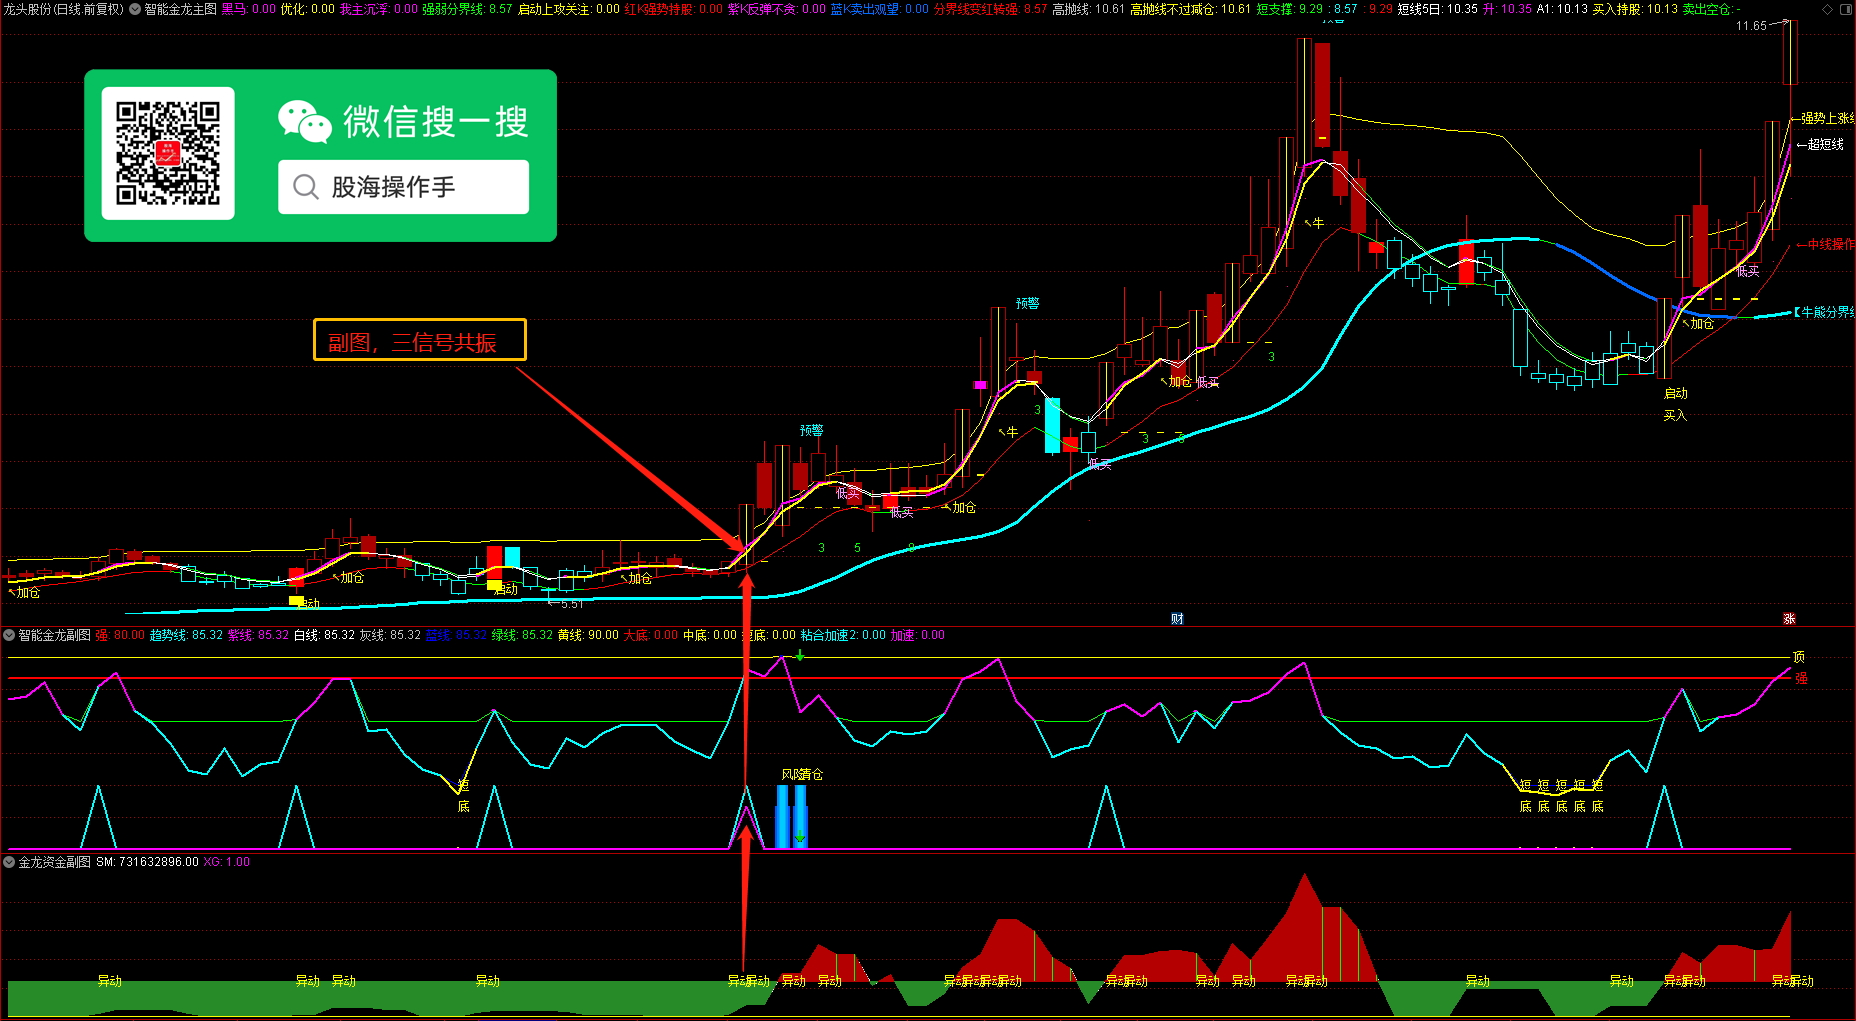The width and height of the screenshot is (1856, 1021).
Task: Click the diamond marker icon at top right
Action: [x=1828, y=9]
